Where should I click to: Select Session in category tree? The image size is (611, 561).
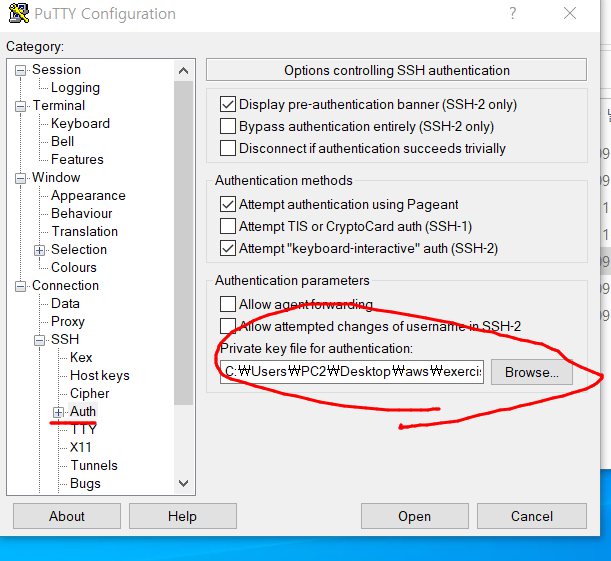point(57,69)
